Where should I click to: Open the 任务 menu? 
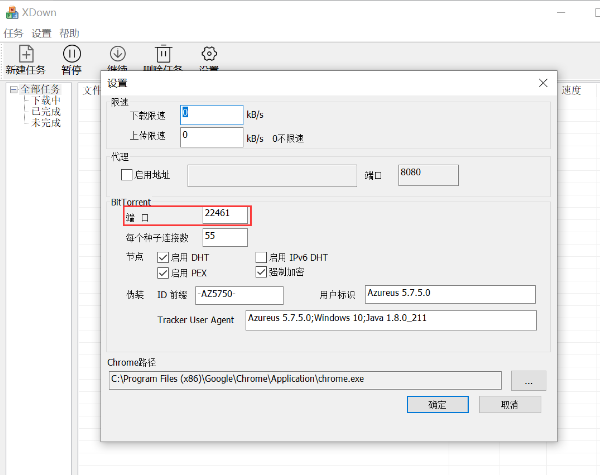click(x=13, y=33)
